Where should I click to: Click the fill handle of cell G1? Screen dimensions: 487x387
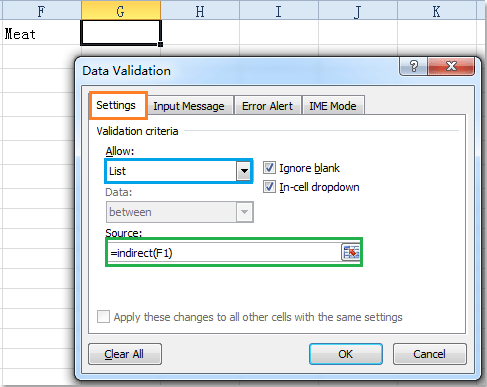[x=160, y=44]
